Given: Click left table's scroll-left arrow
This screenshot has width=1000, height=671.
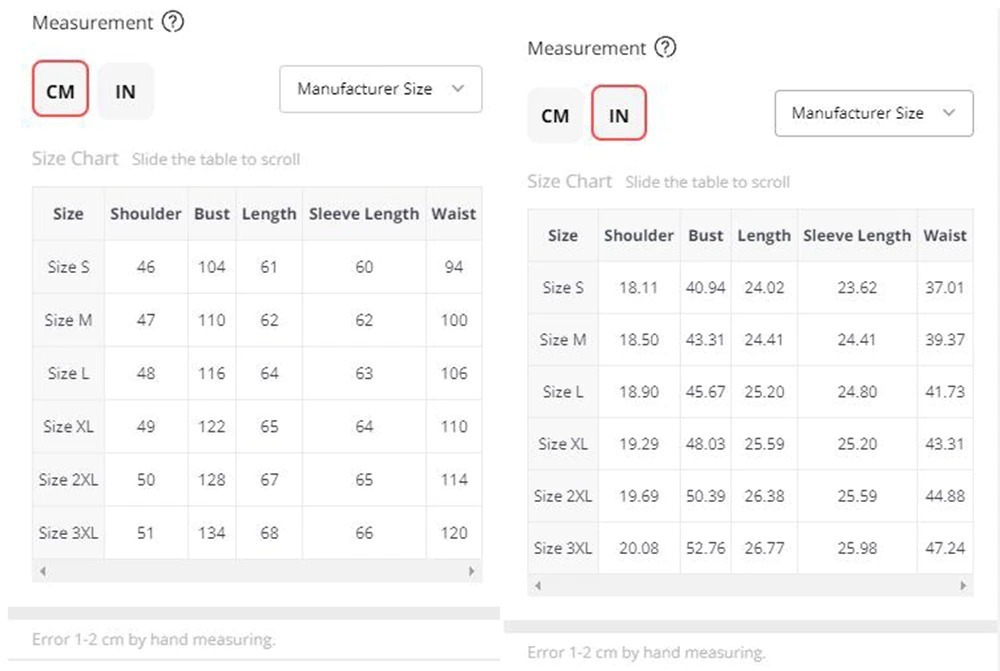Looking at the screenshot, I should tap(42, 571).
